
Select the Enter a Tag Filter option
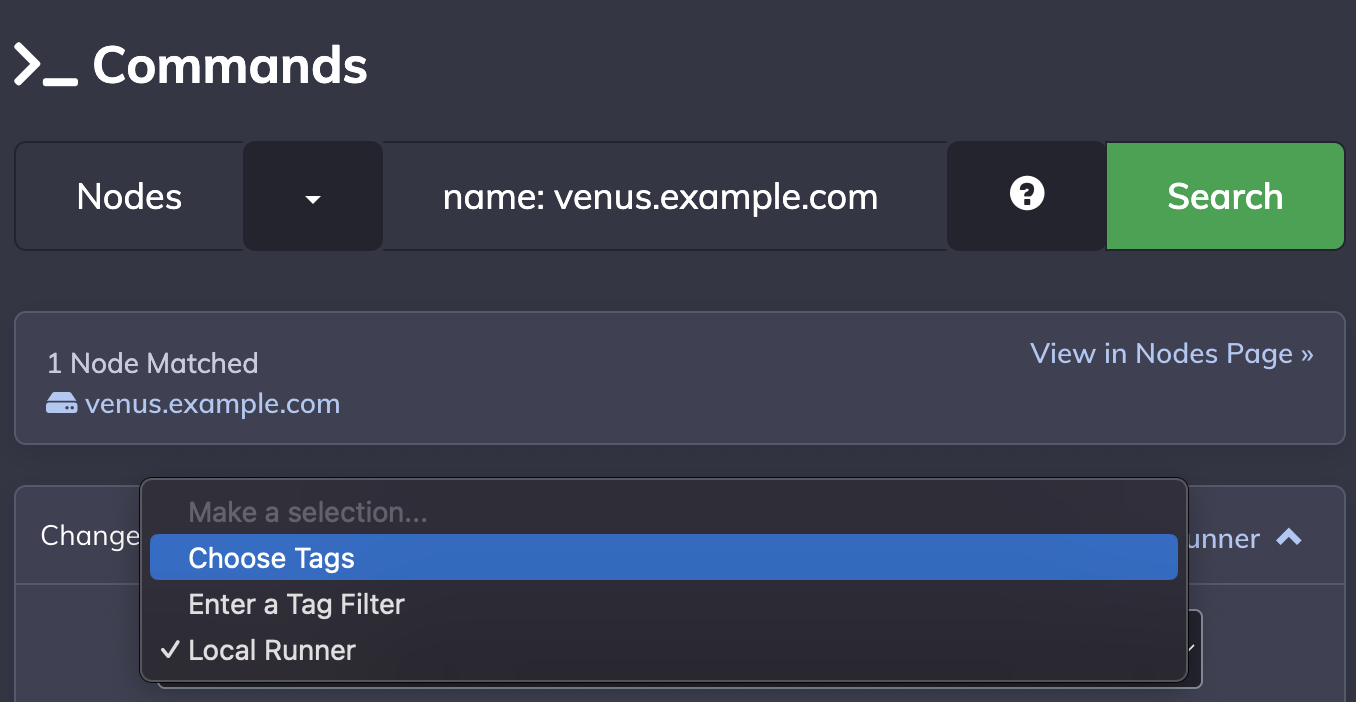coord(664,604)
